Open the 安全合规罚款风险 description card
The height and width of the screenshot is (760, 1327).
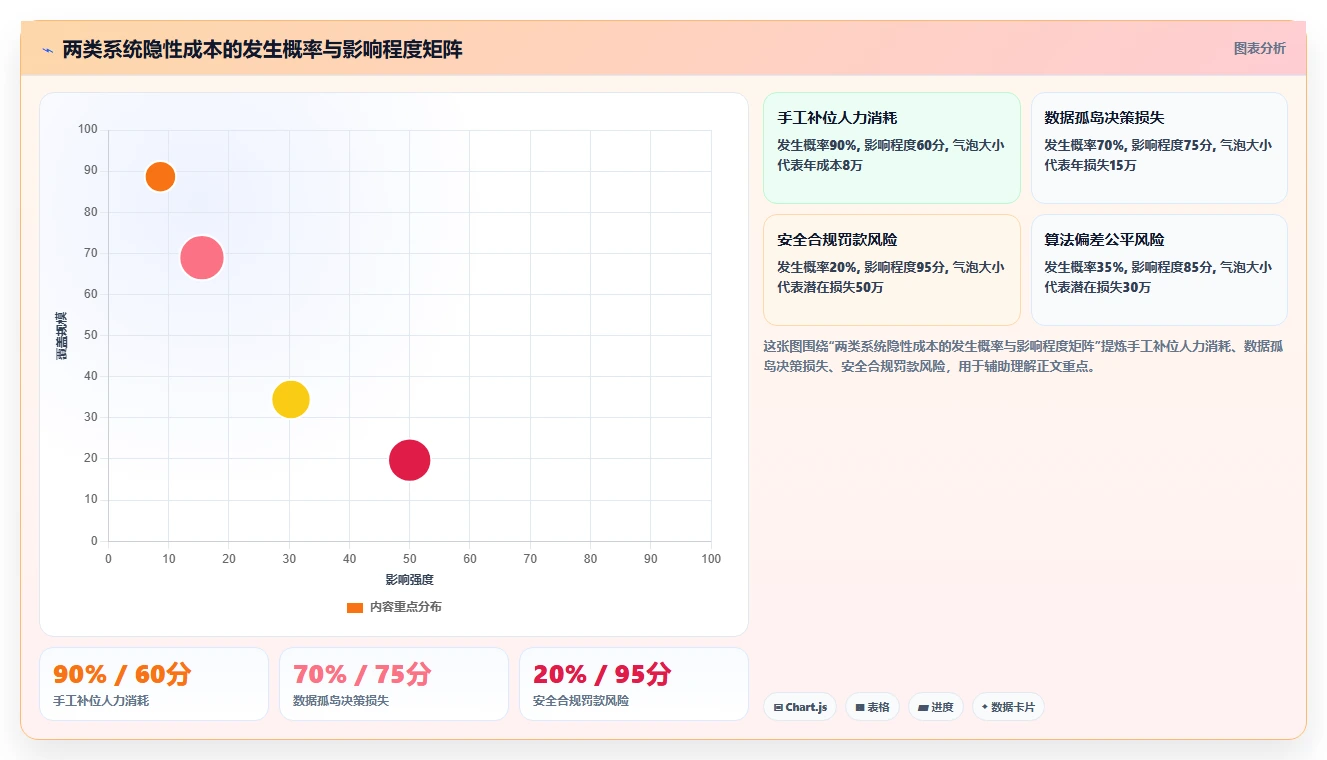tap(891, 270)
